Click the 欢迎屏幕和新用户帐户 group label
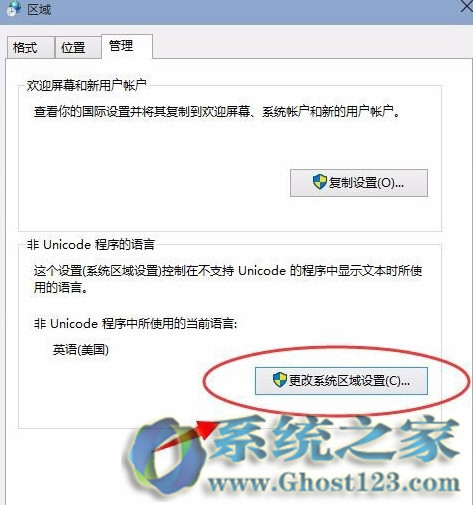The width and height of the screenshot is (473, 505). pos(87,85)
